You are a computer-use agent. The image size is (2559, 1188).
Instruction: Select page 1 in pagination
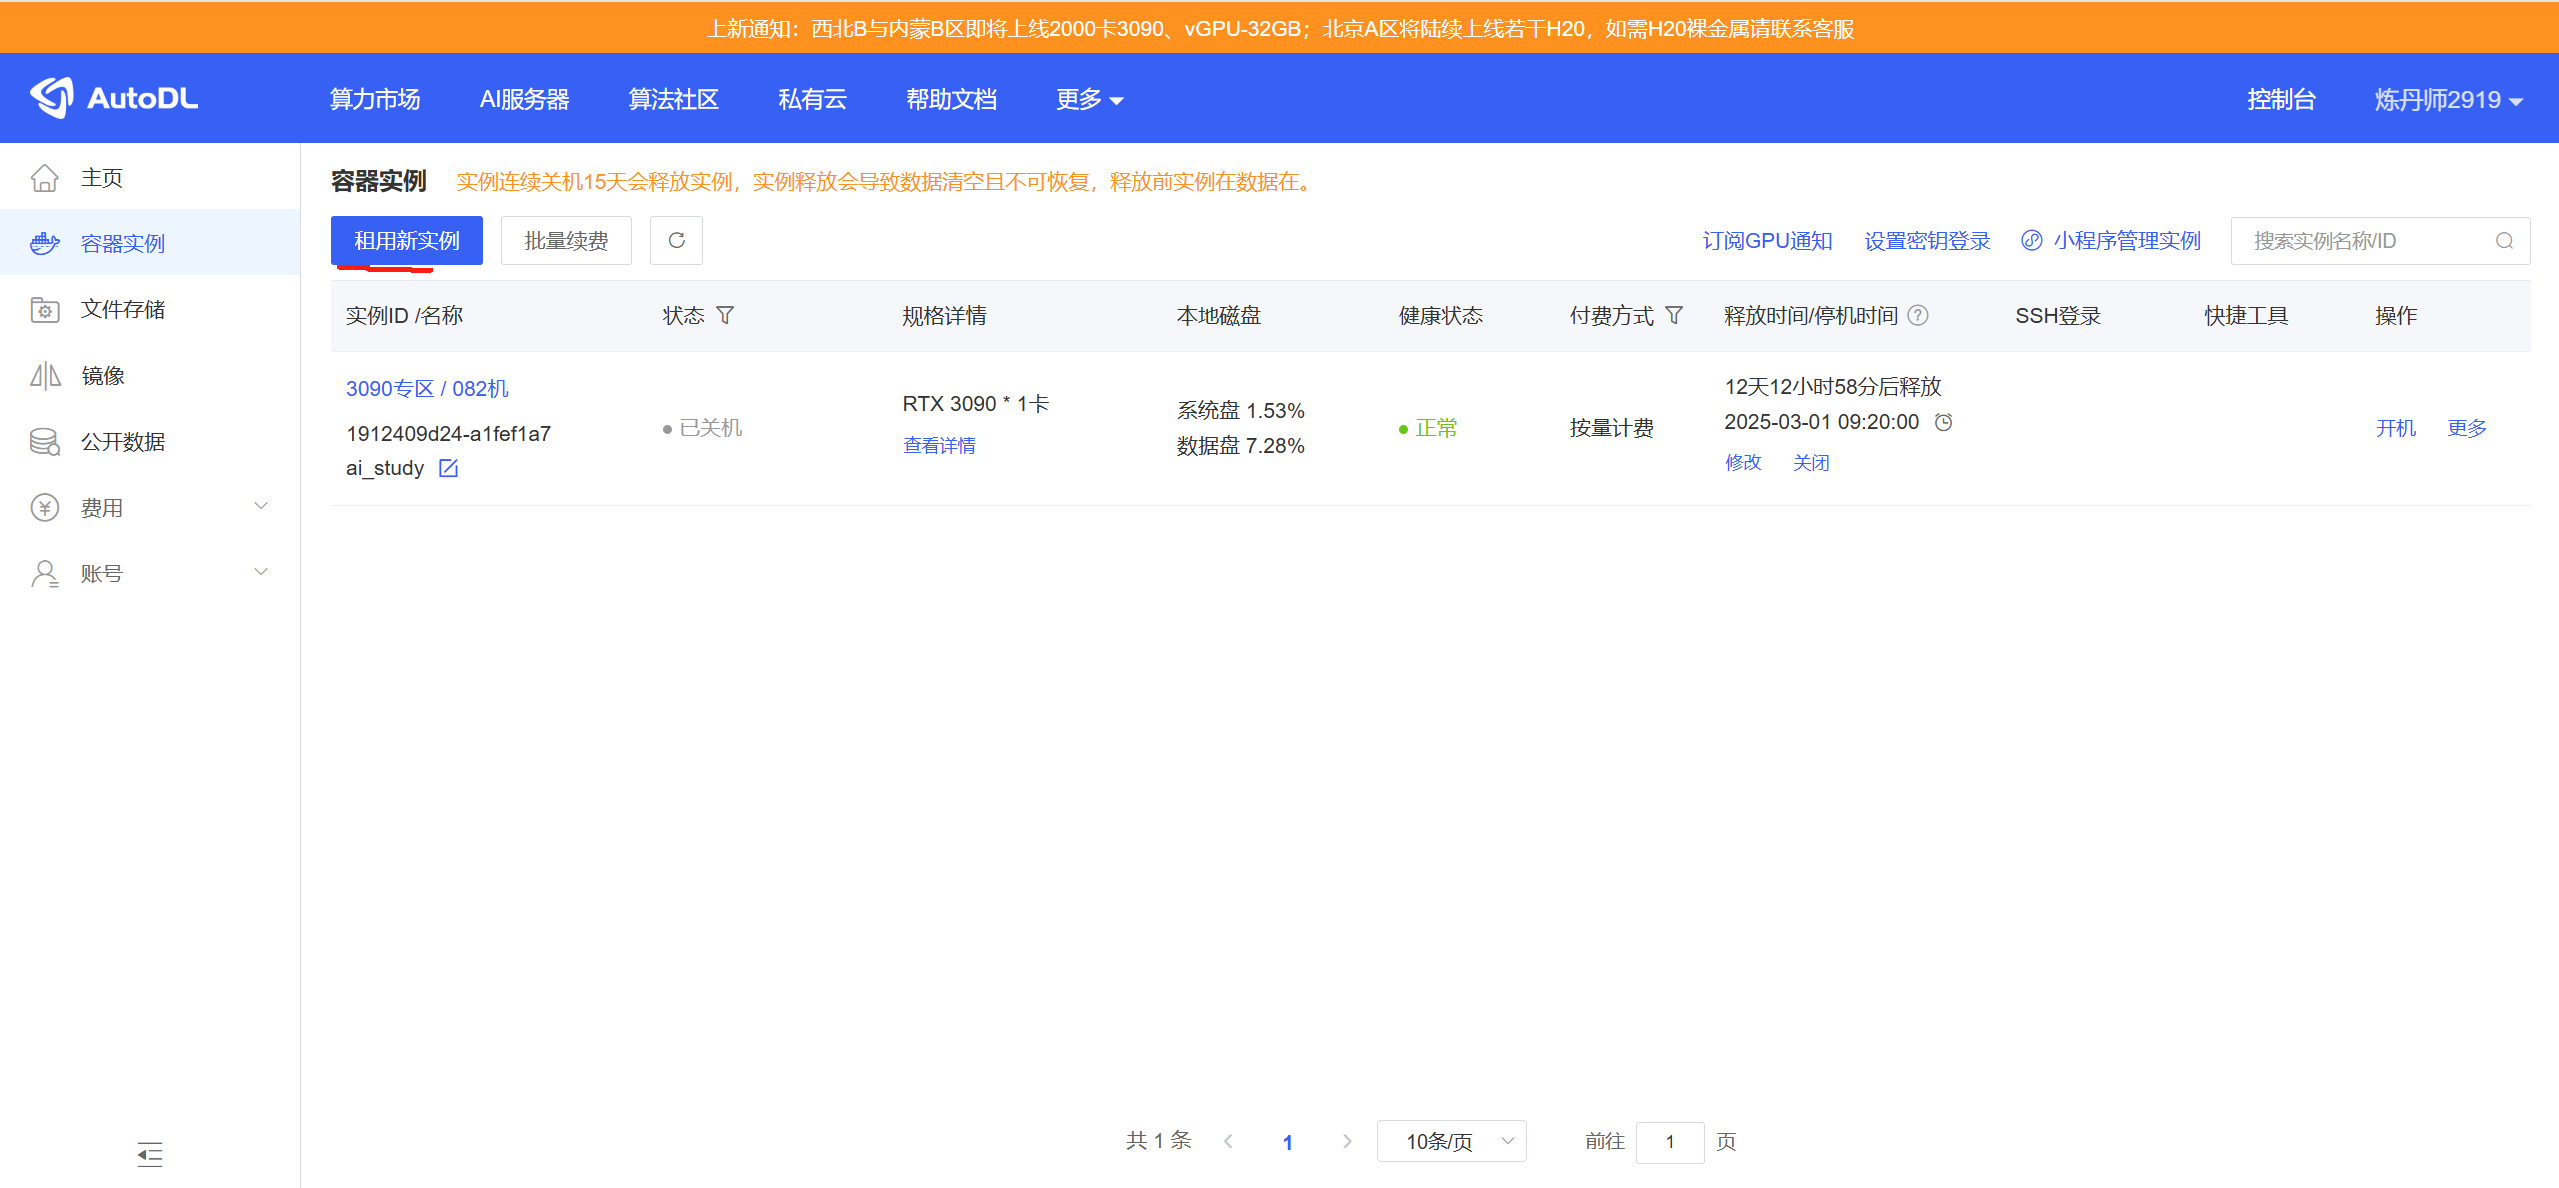coord(1287,1142)
